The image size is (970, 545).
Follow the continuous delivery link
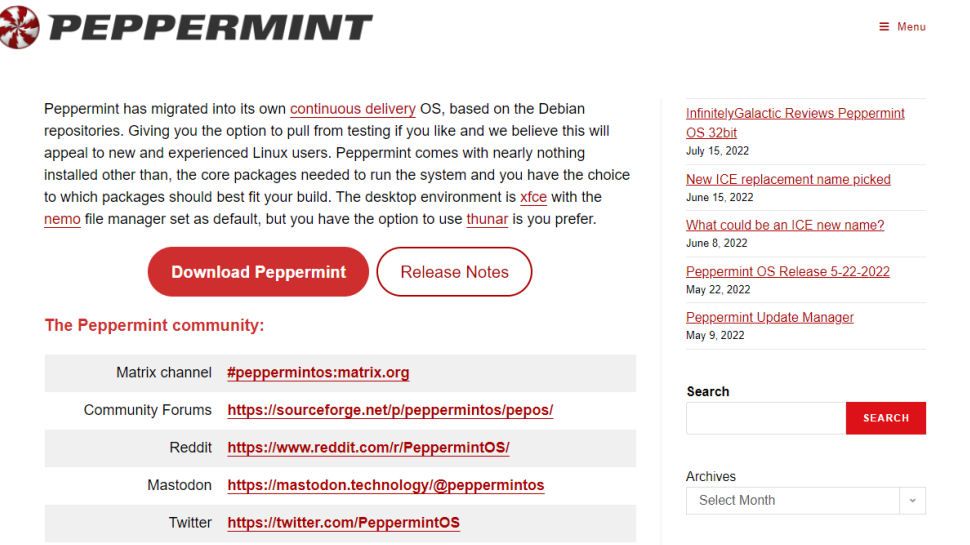click(352, 109)
